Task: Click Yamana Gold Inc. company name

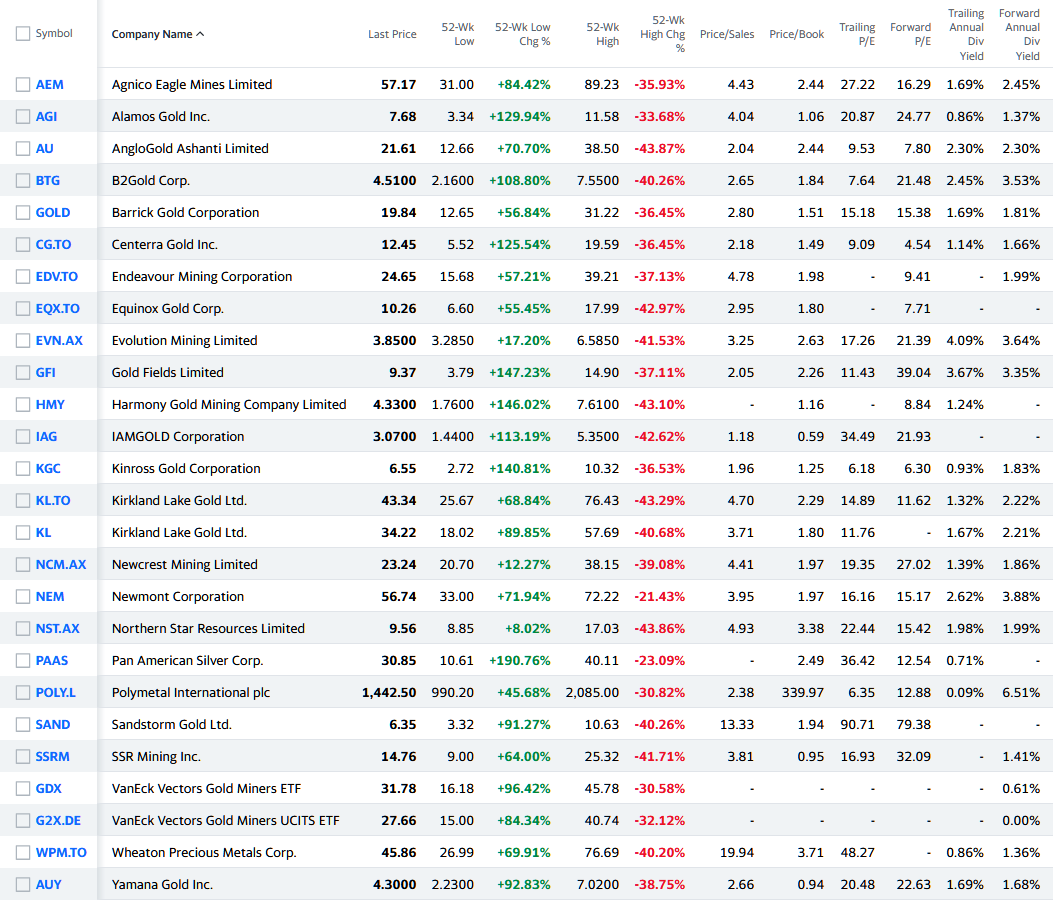Action: (x=163, y=885)
